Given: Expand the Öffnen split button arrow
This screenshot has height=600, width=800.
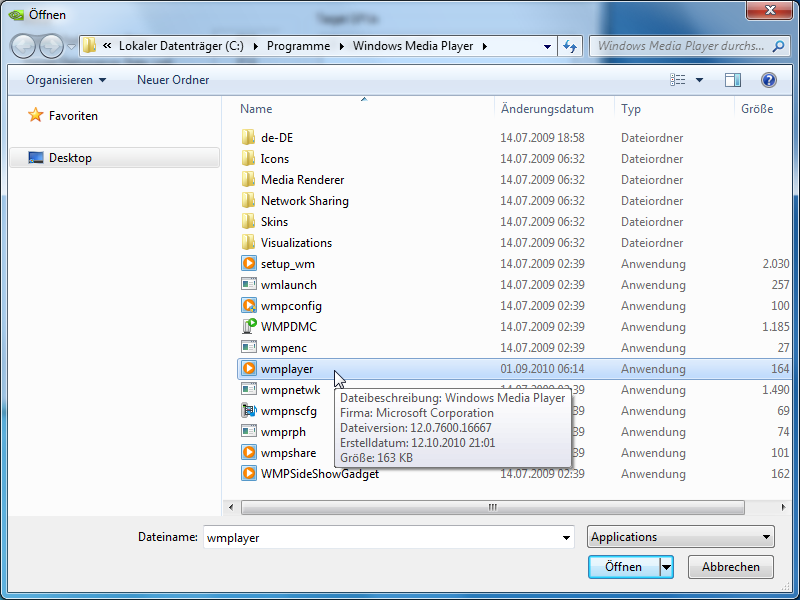Looking at the screenshot, I should 666,567.
